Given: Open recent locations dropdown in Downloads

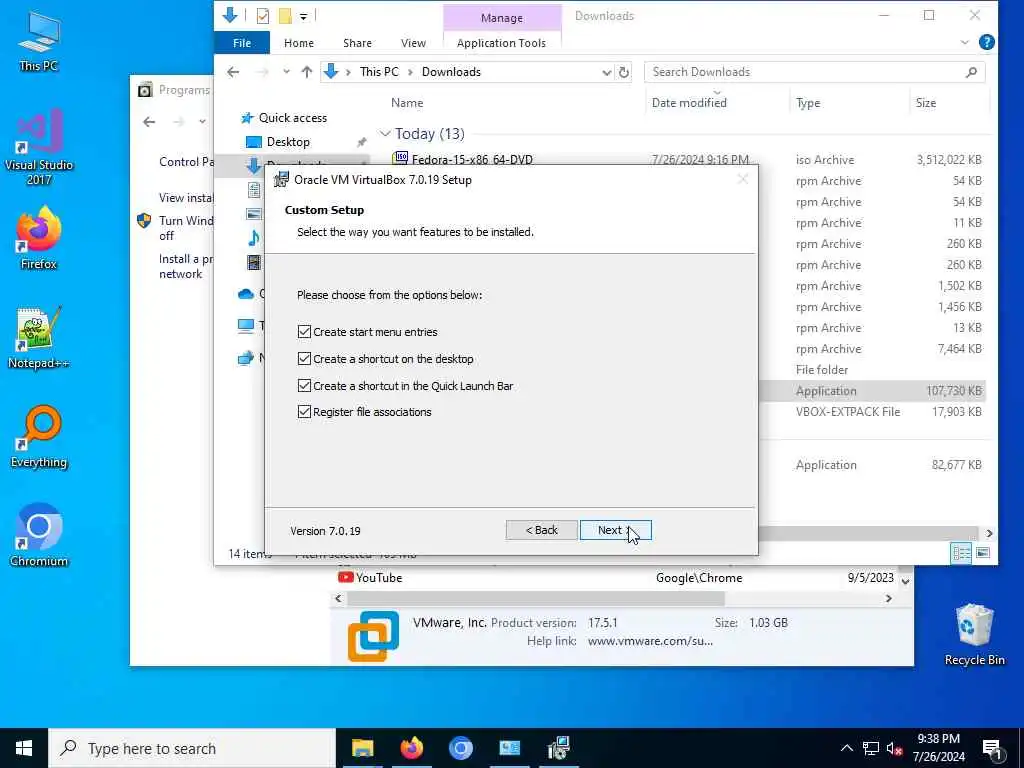Looking at the screenshot, I should click(x=286, y=72).
